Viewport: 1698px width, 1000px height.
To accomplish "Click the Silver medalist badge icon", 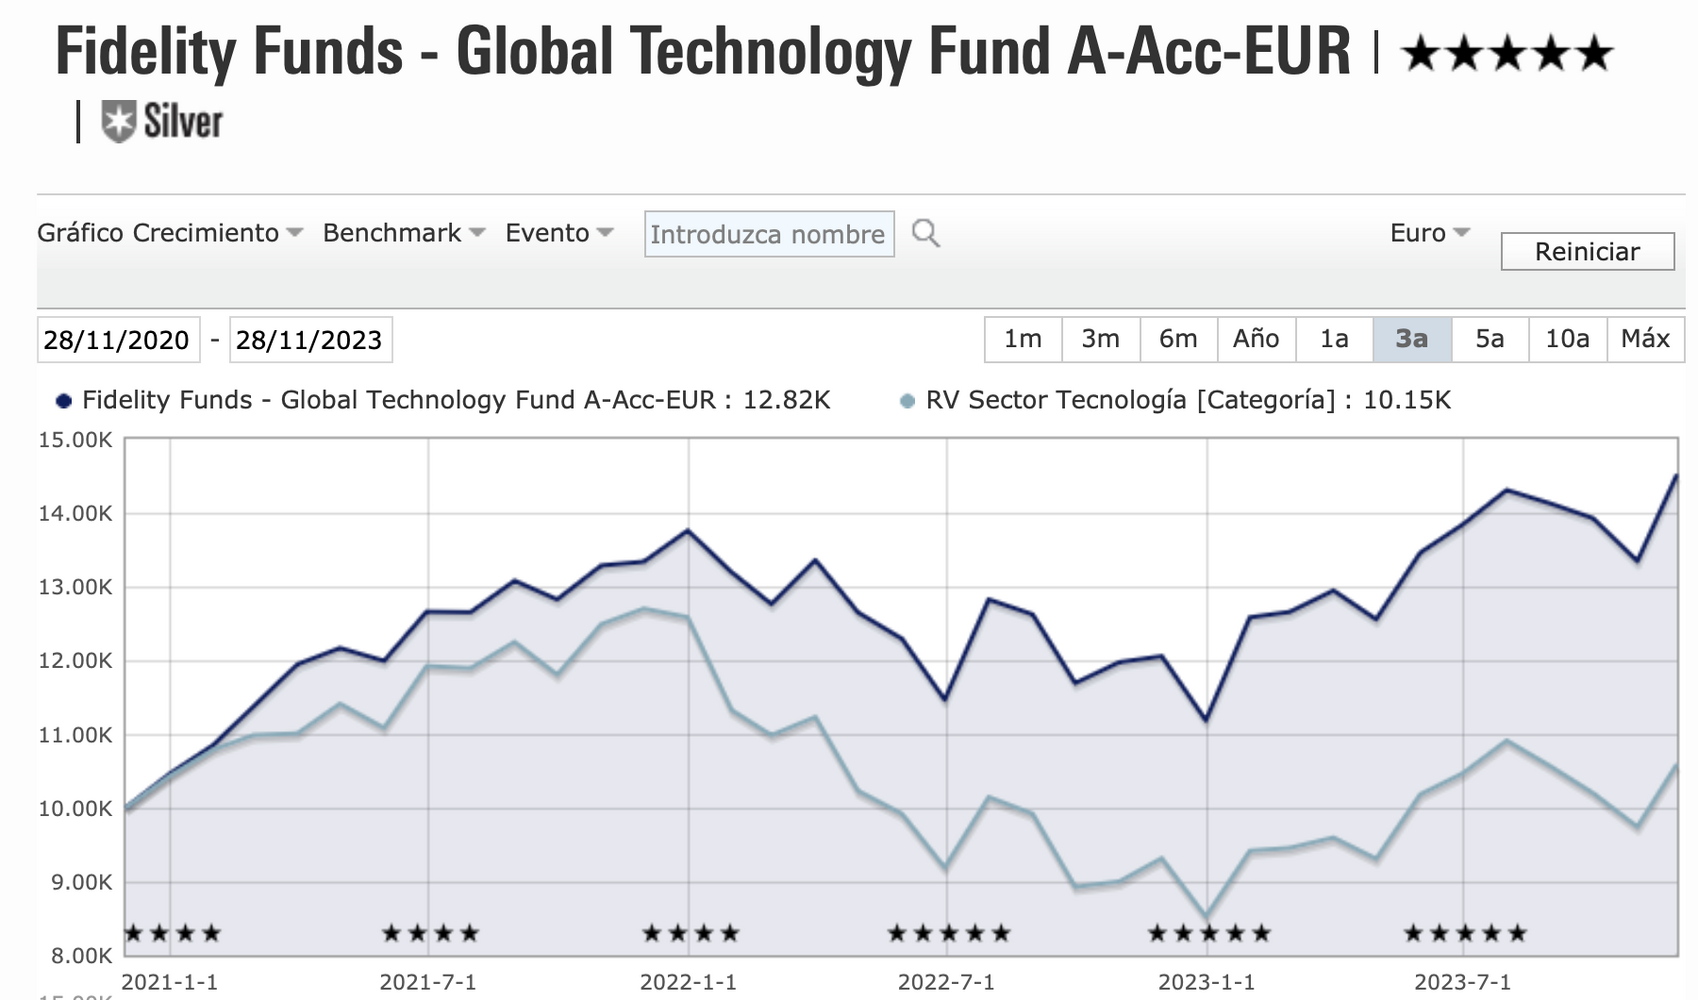I will [118, 122].
